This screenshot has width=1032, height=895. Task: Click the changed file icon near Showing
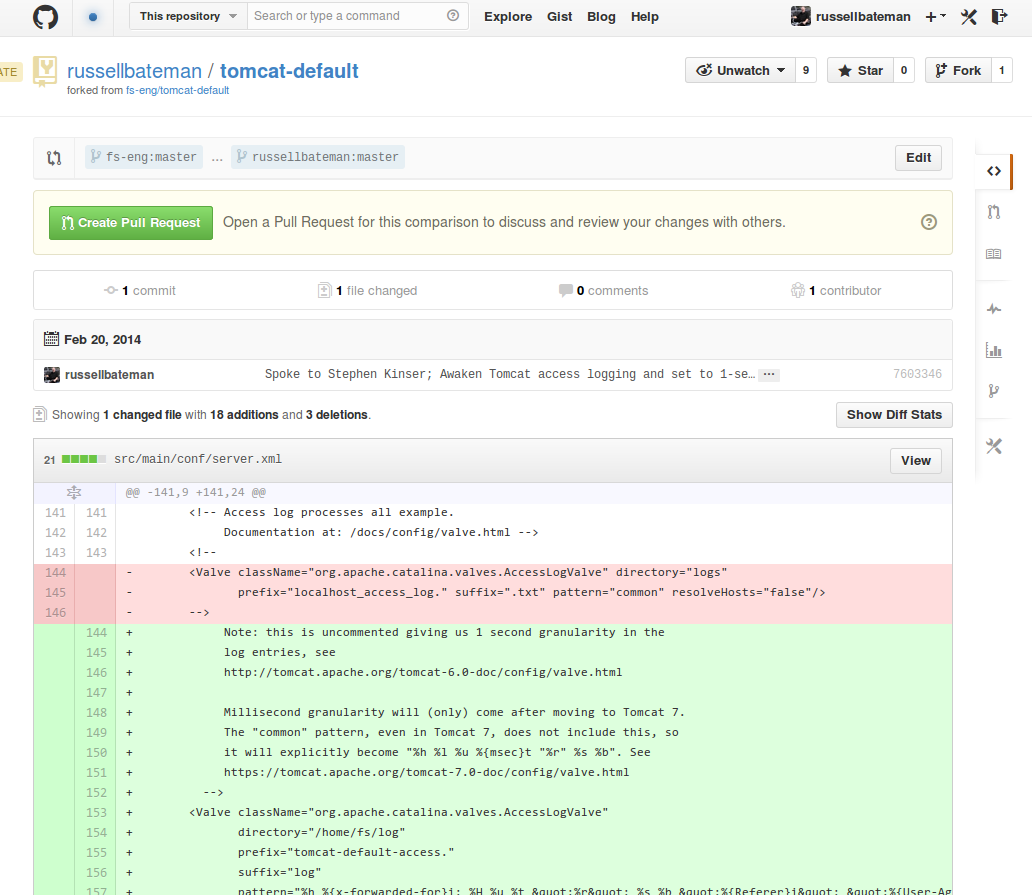click(x=39, y=415)
